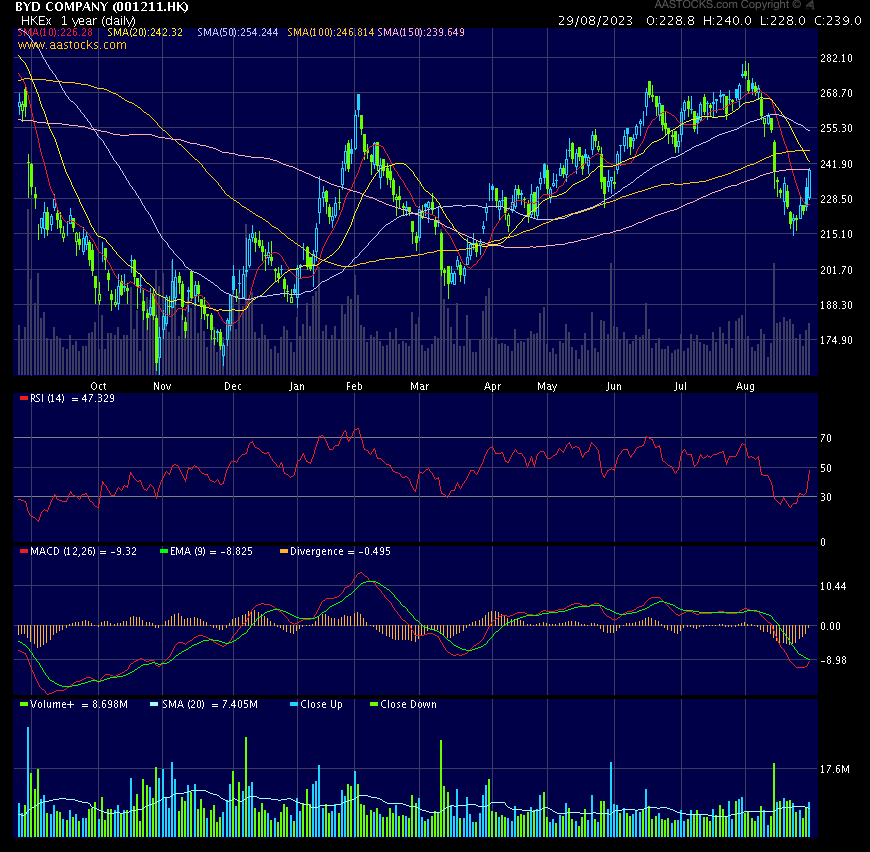
Task: Select the May month label
Action: pos(547,386)
